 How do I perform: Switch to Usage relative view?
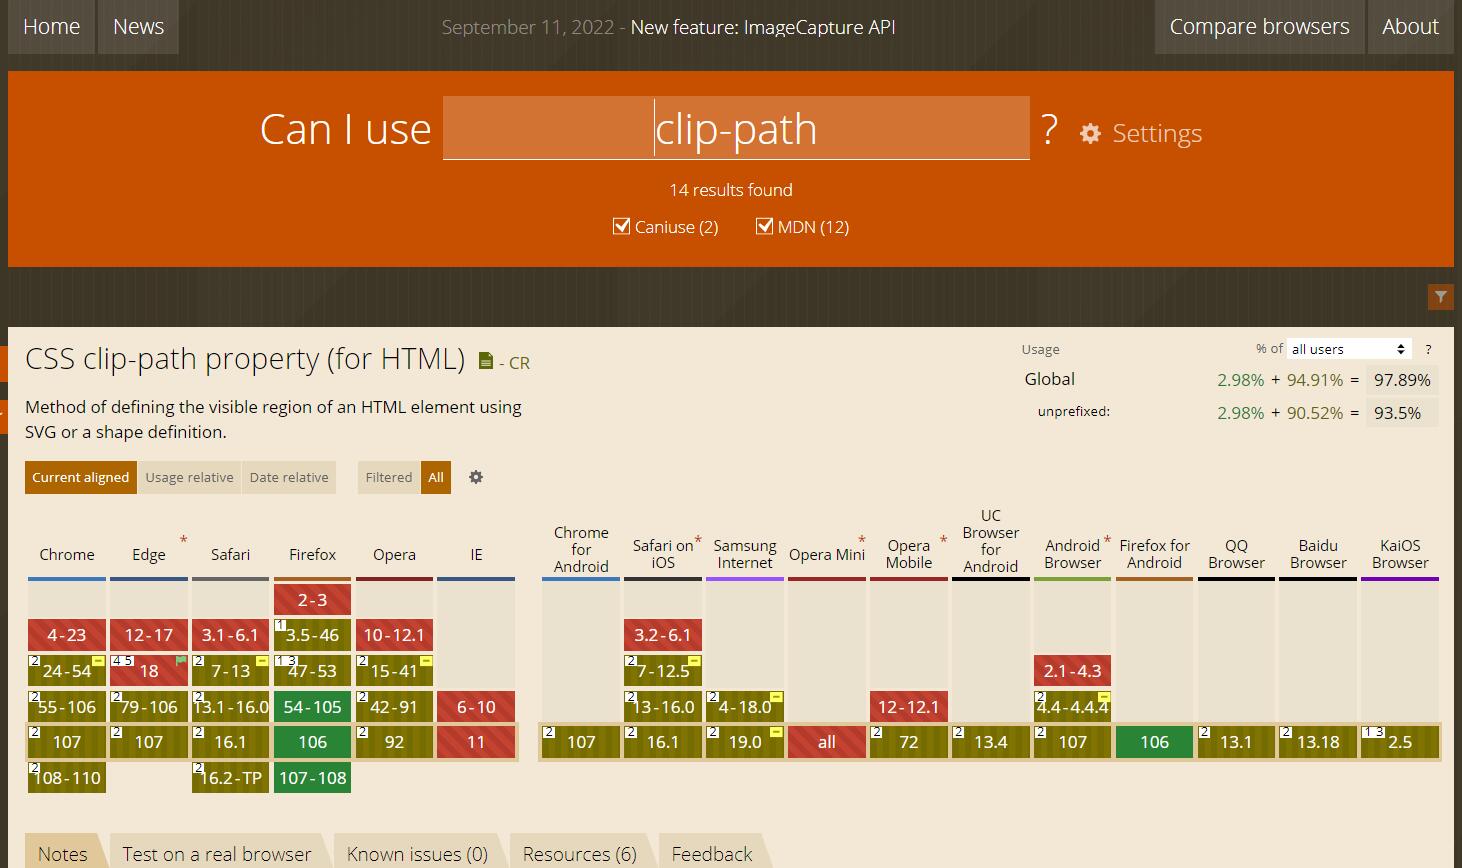pos(189,477)
